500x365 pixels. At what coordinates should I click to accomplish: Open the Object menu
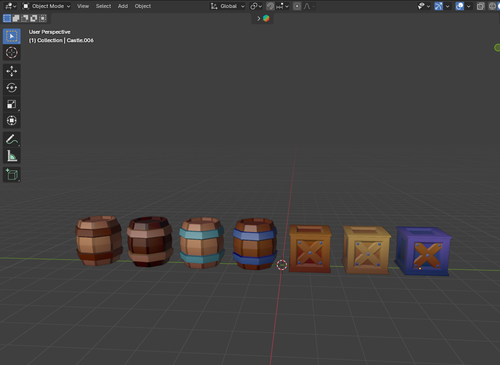point(143,6)
